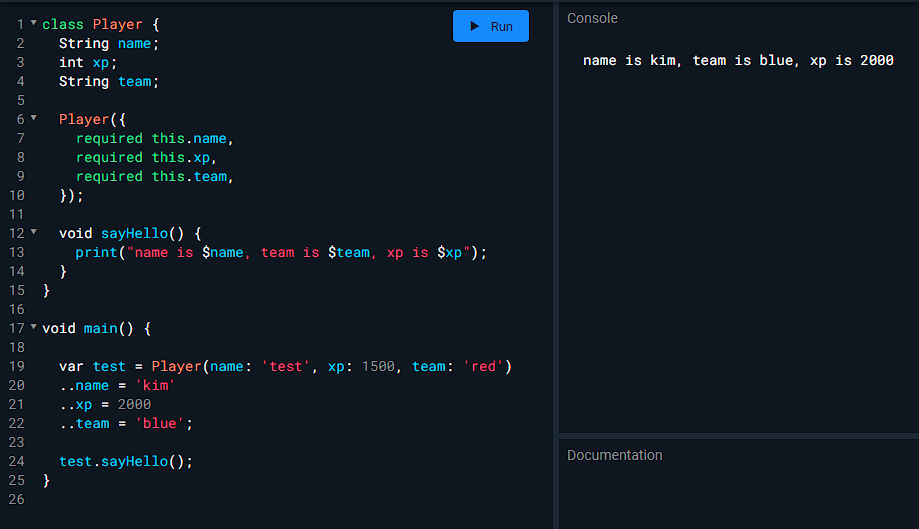
Task: Place cursor on 'String name;' declaration
Action: coord(108,43)
